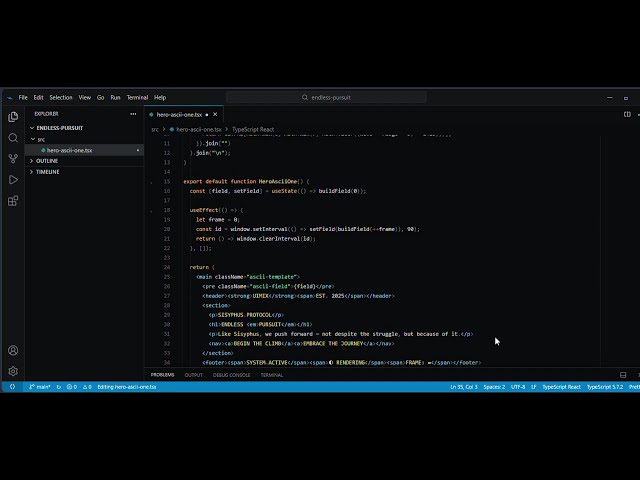Image resolution: width=640 pixels, height=480 pixels.
Task: Click 'BEGIN THE CLIMB' text in line 32
Action: [x=257, y=344]
